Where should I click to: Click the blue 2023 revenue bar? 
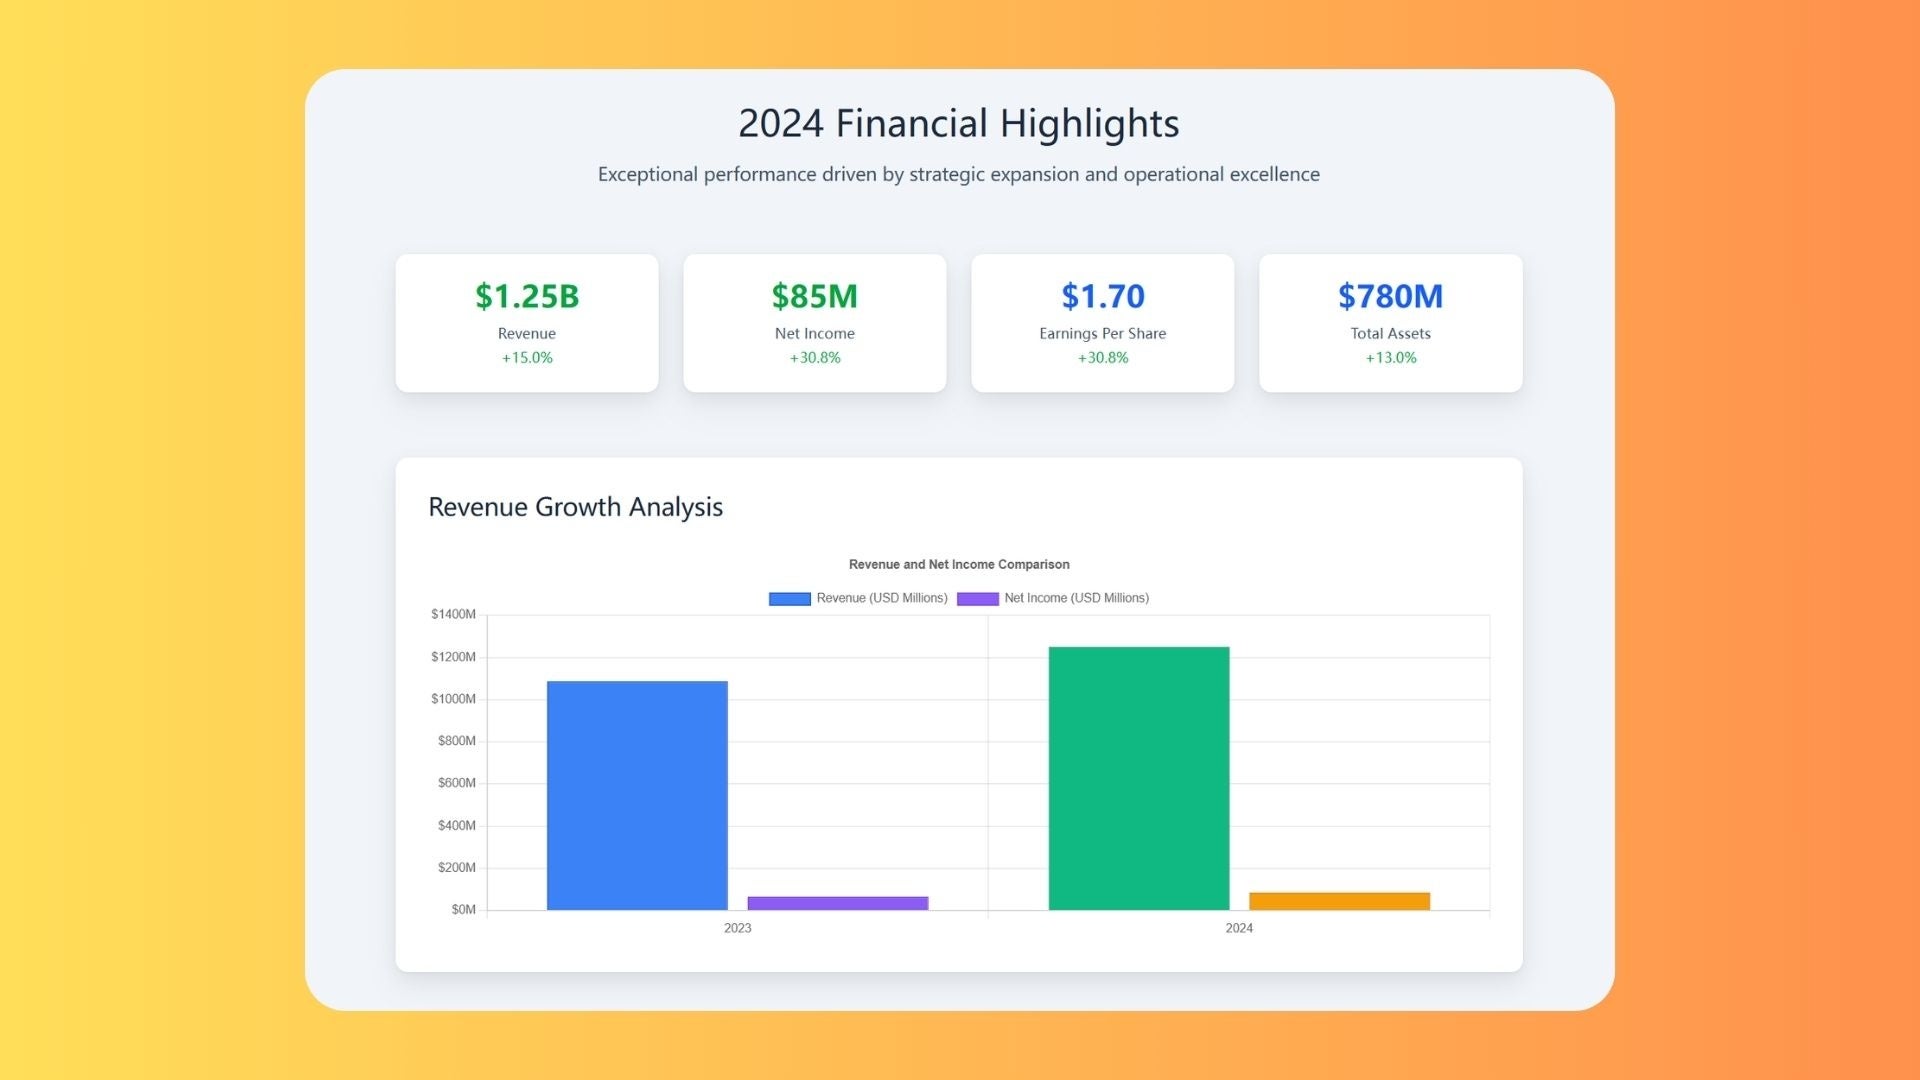637,795
